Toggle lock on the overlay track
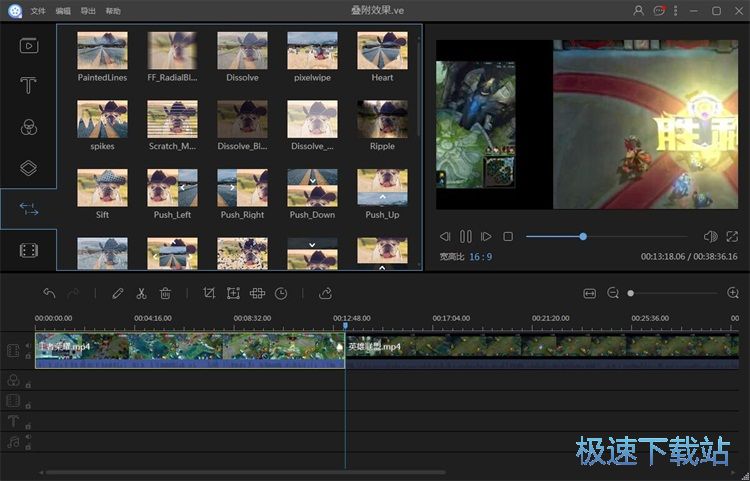750x481 pixels. (28, 405)
